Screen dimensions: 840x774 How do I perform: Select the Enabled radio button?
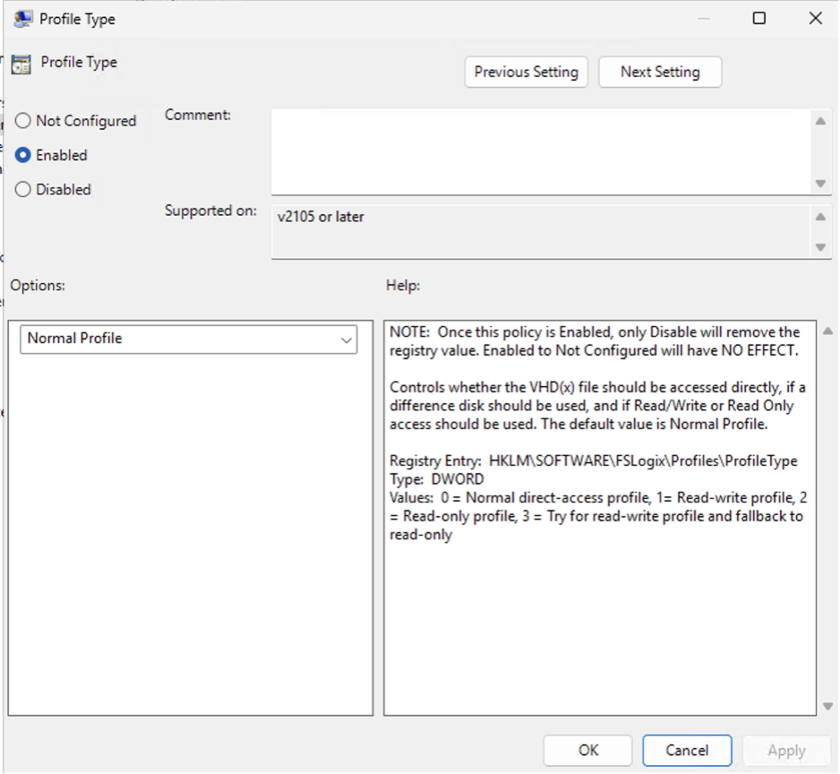(22, 155)
